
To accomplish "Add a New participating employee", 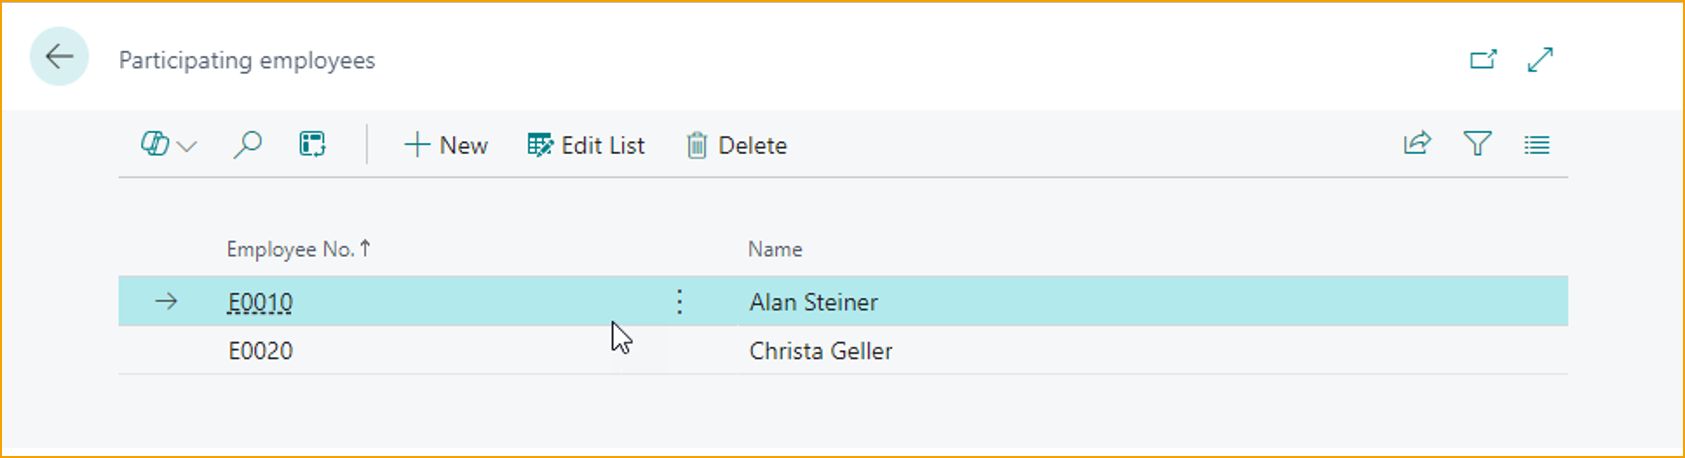I will click(x=446, y=145).
